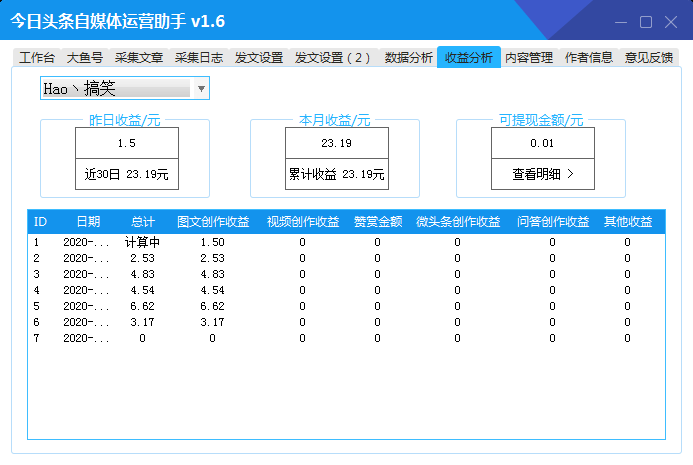The height and width of the screenshot is (465, 693).
Task: Minimize the window from title bar
Action: click(622, 22)
